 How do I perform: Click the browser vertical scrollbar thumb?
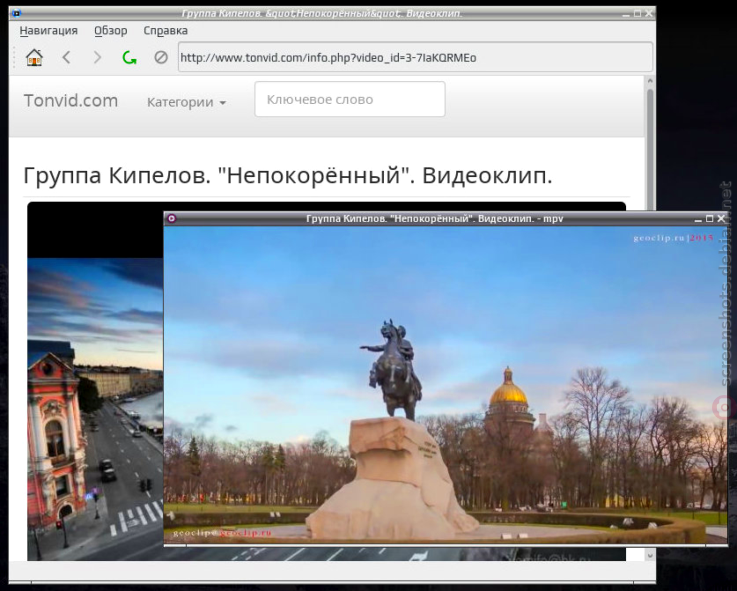pos(650,150)
